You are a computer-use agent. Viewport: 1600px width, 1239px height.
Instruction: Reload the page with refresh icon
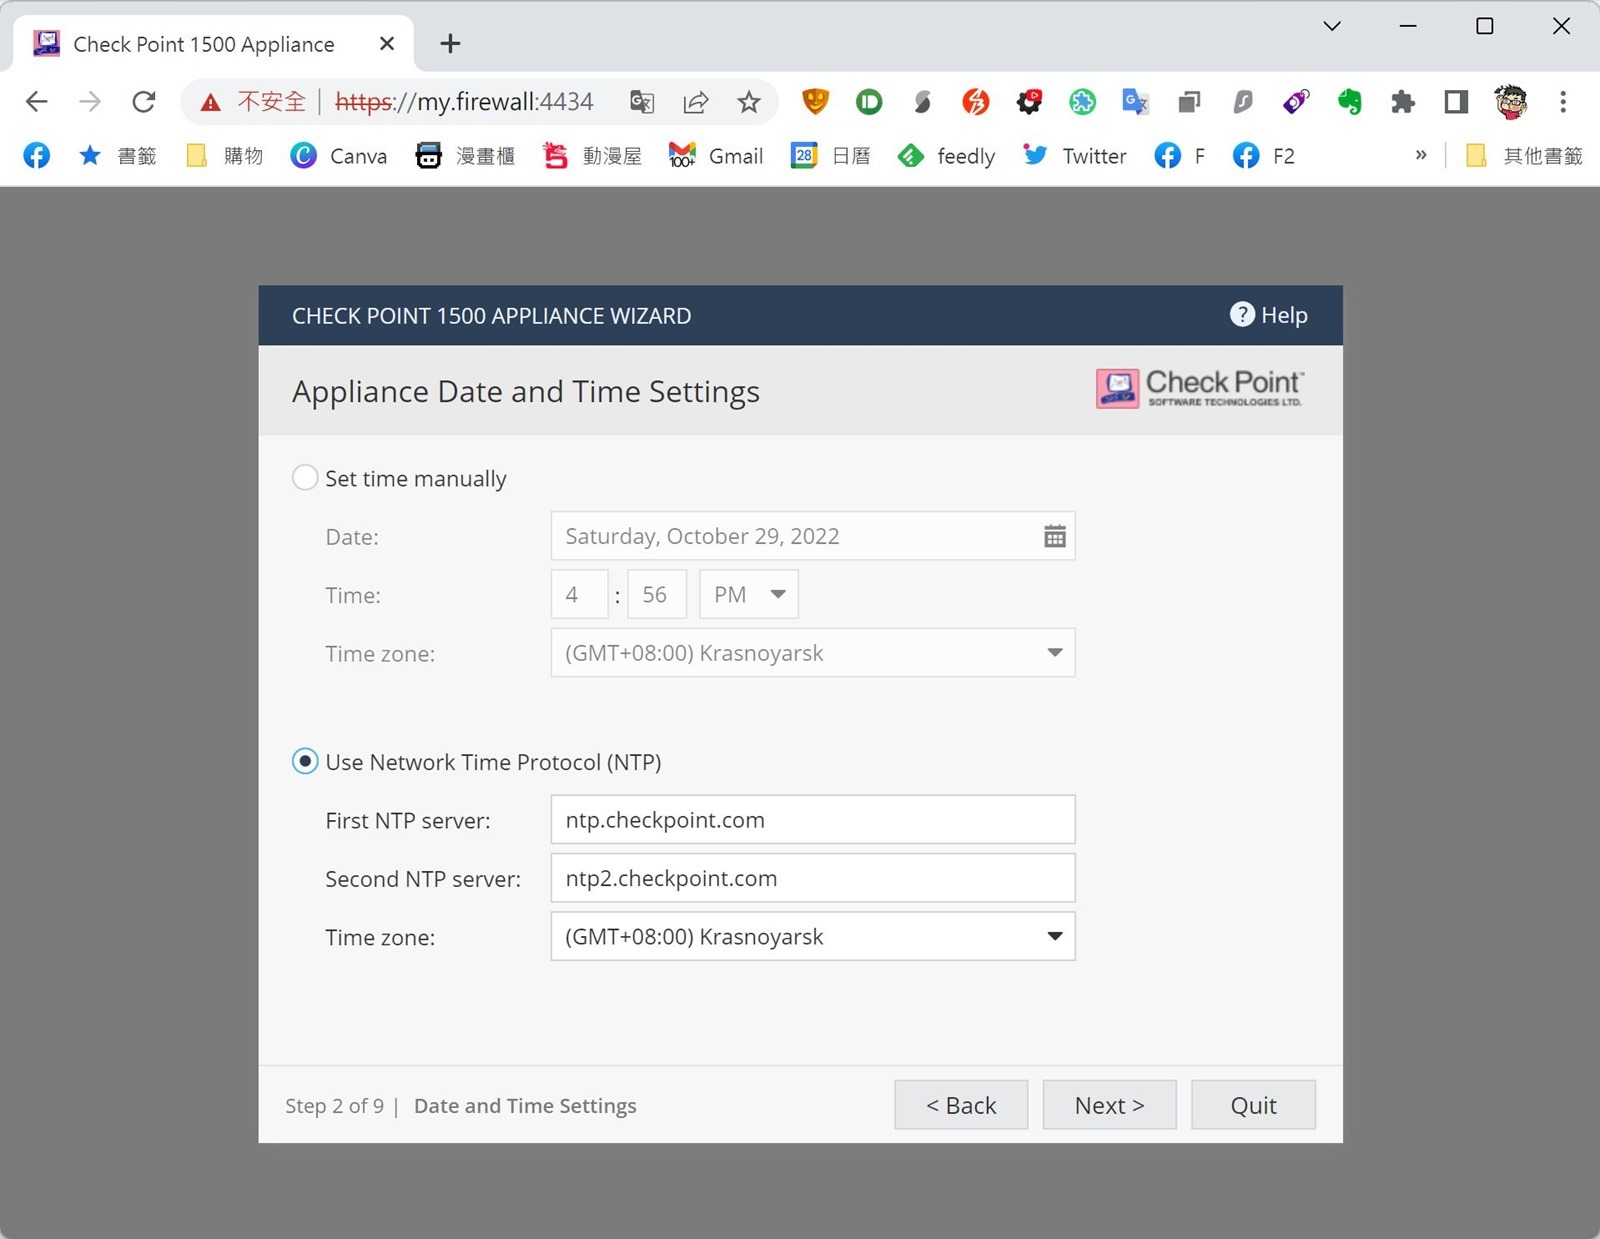[144, 102]
